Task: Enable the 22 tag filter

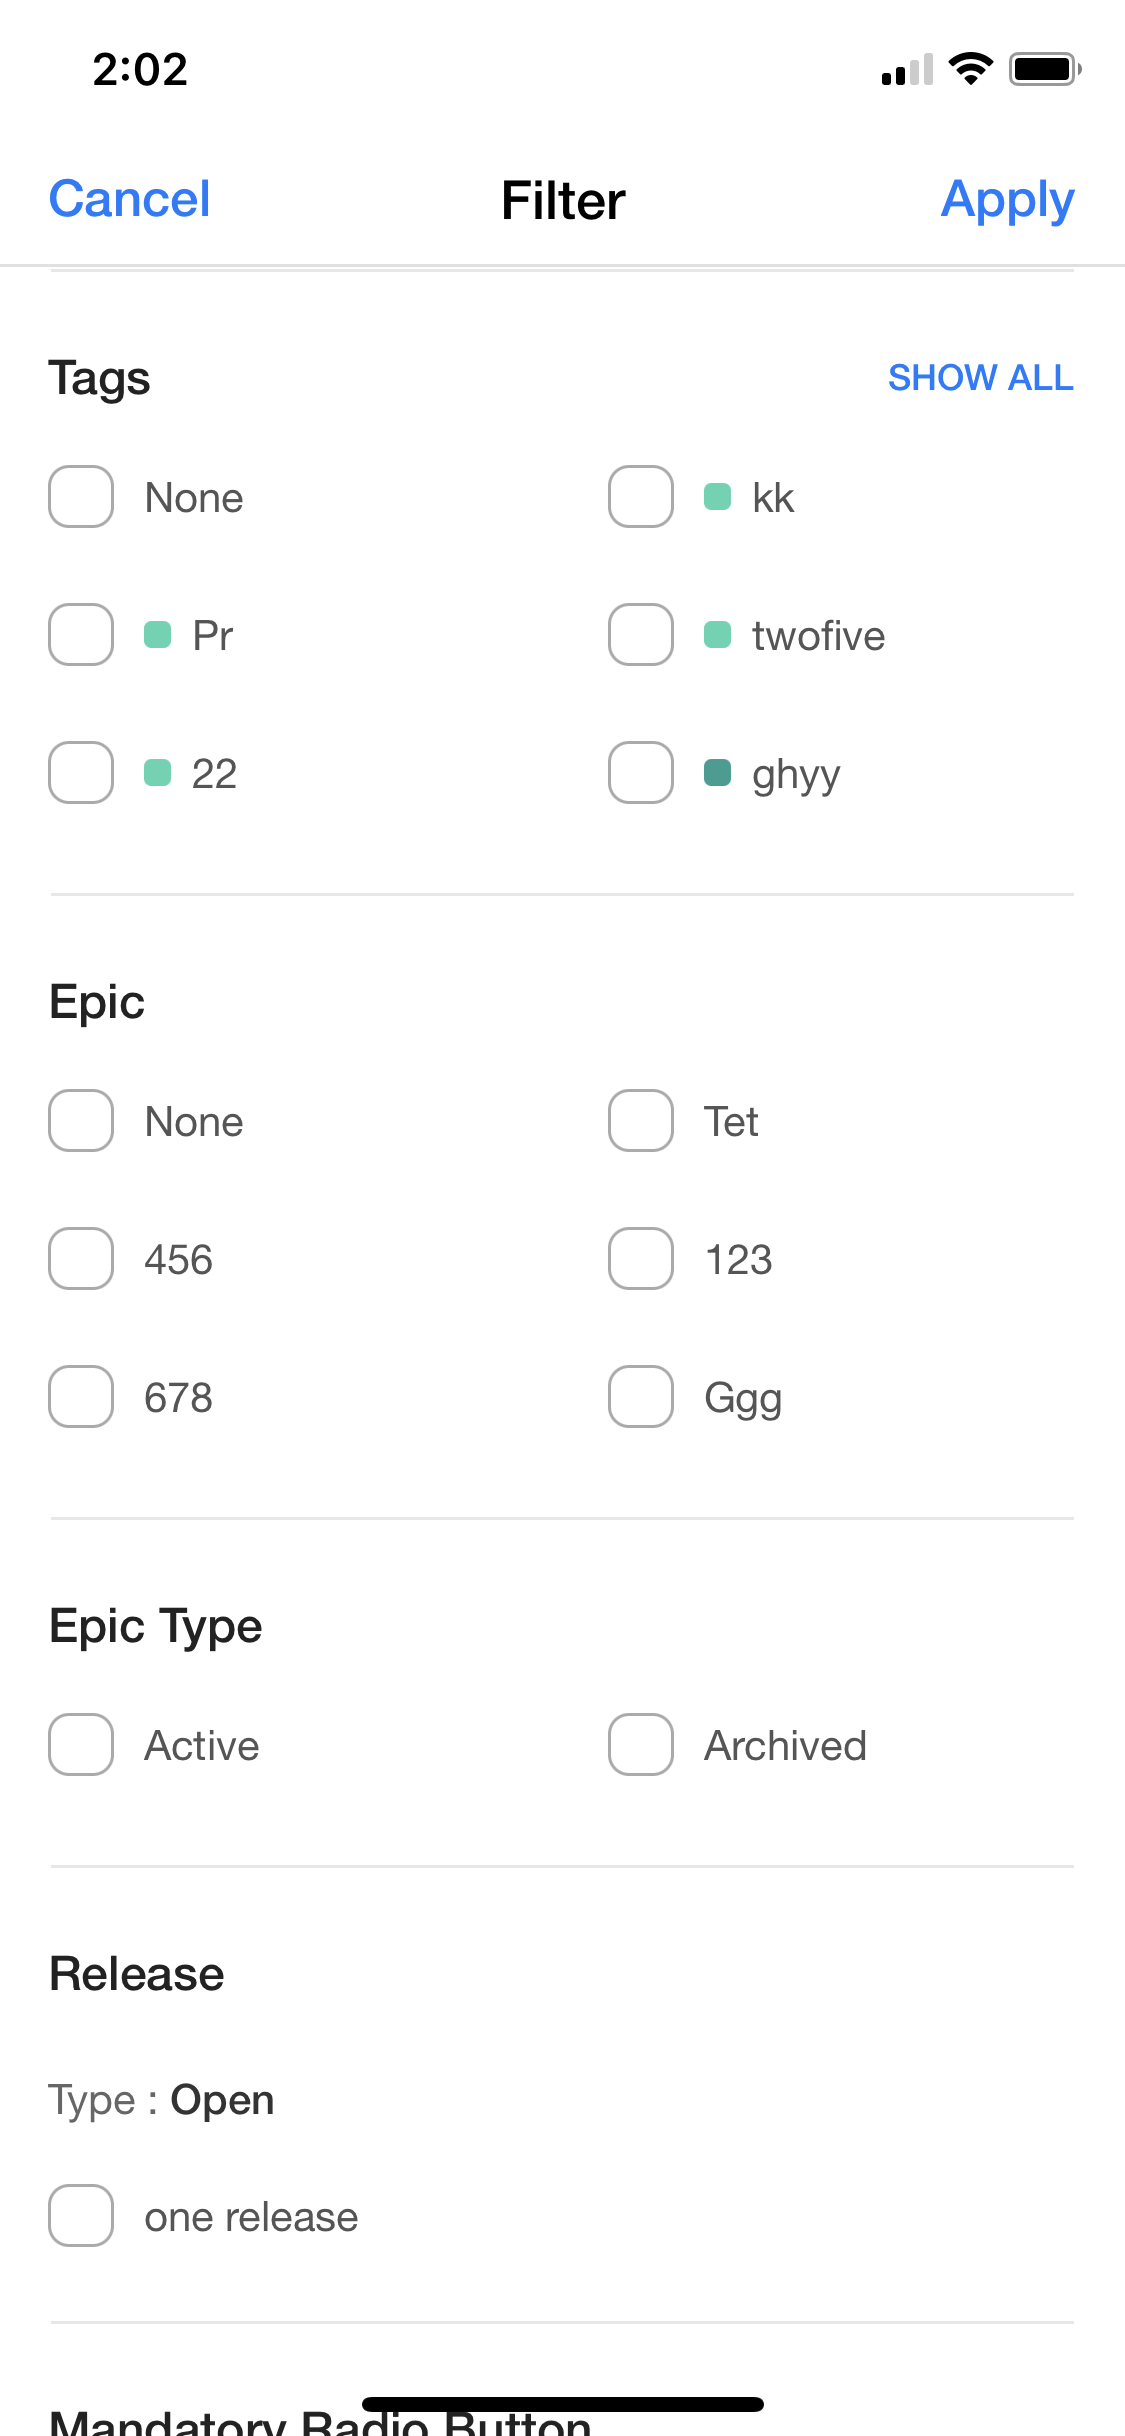Action: (80, 773)
